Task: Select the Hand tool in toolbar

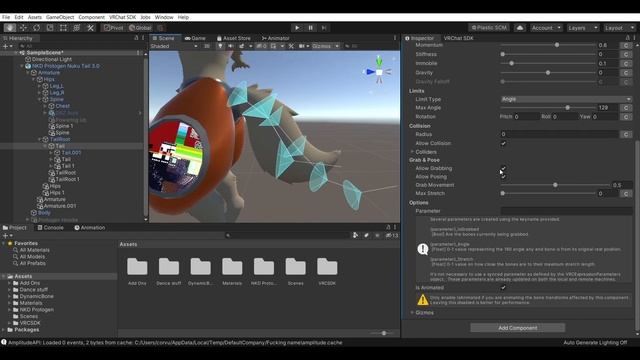Action: (x=10, y=28)
